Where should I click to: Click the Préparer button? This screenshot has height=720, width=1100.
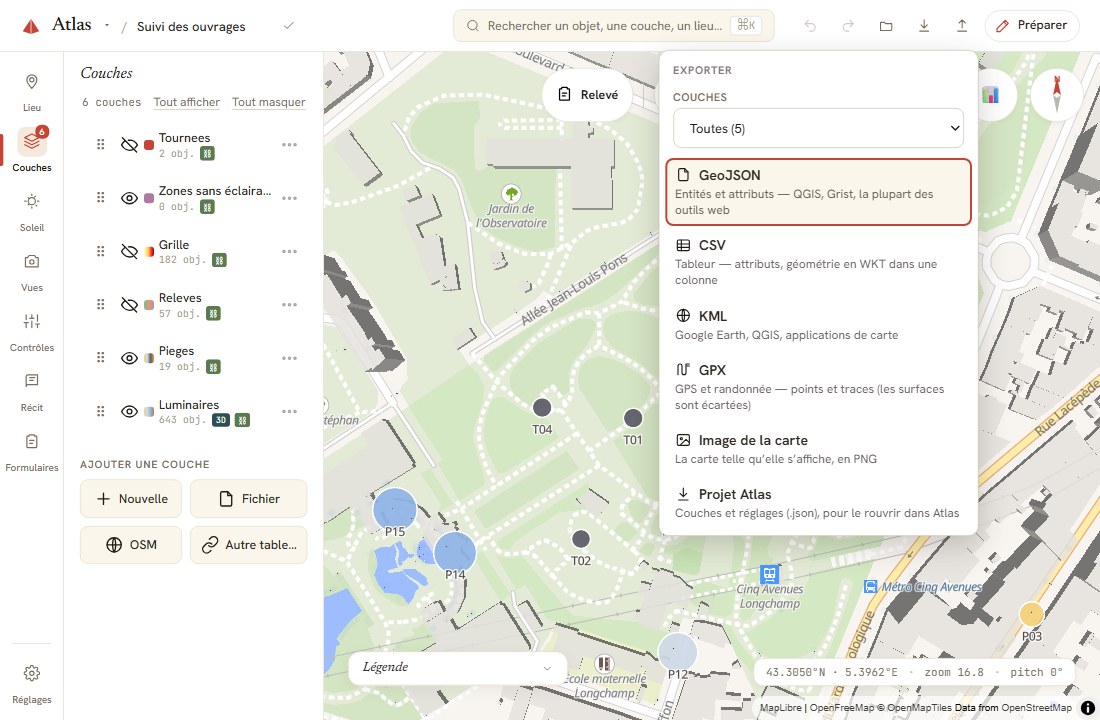(x=1032, y=25)
